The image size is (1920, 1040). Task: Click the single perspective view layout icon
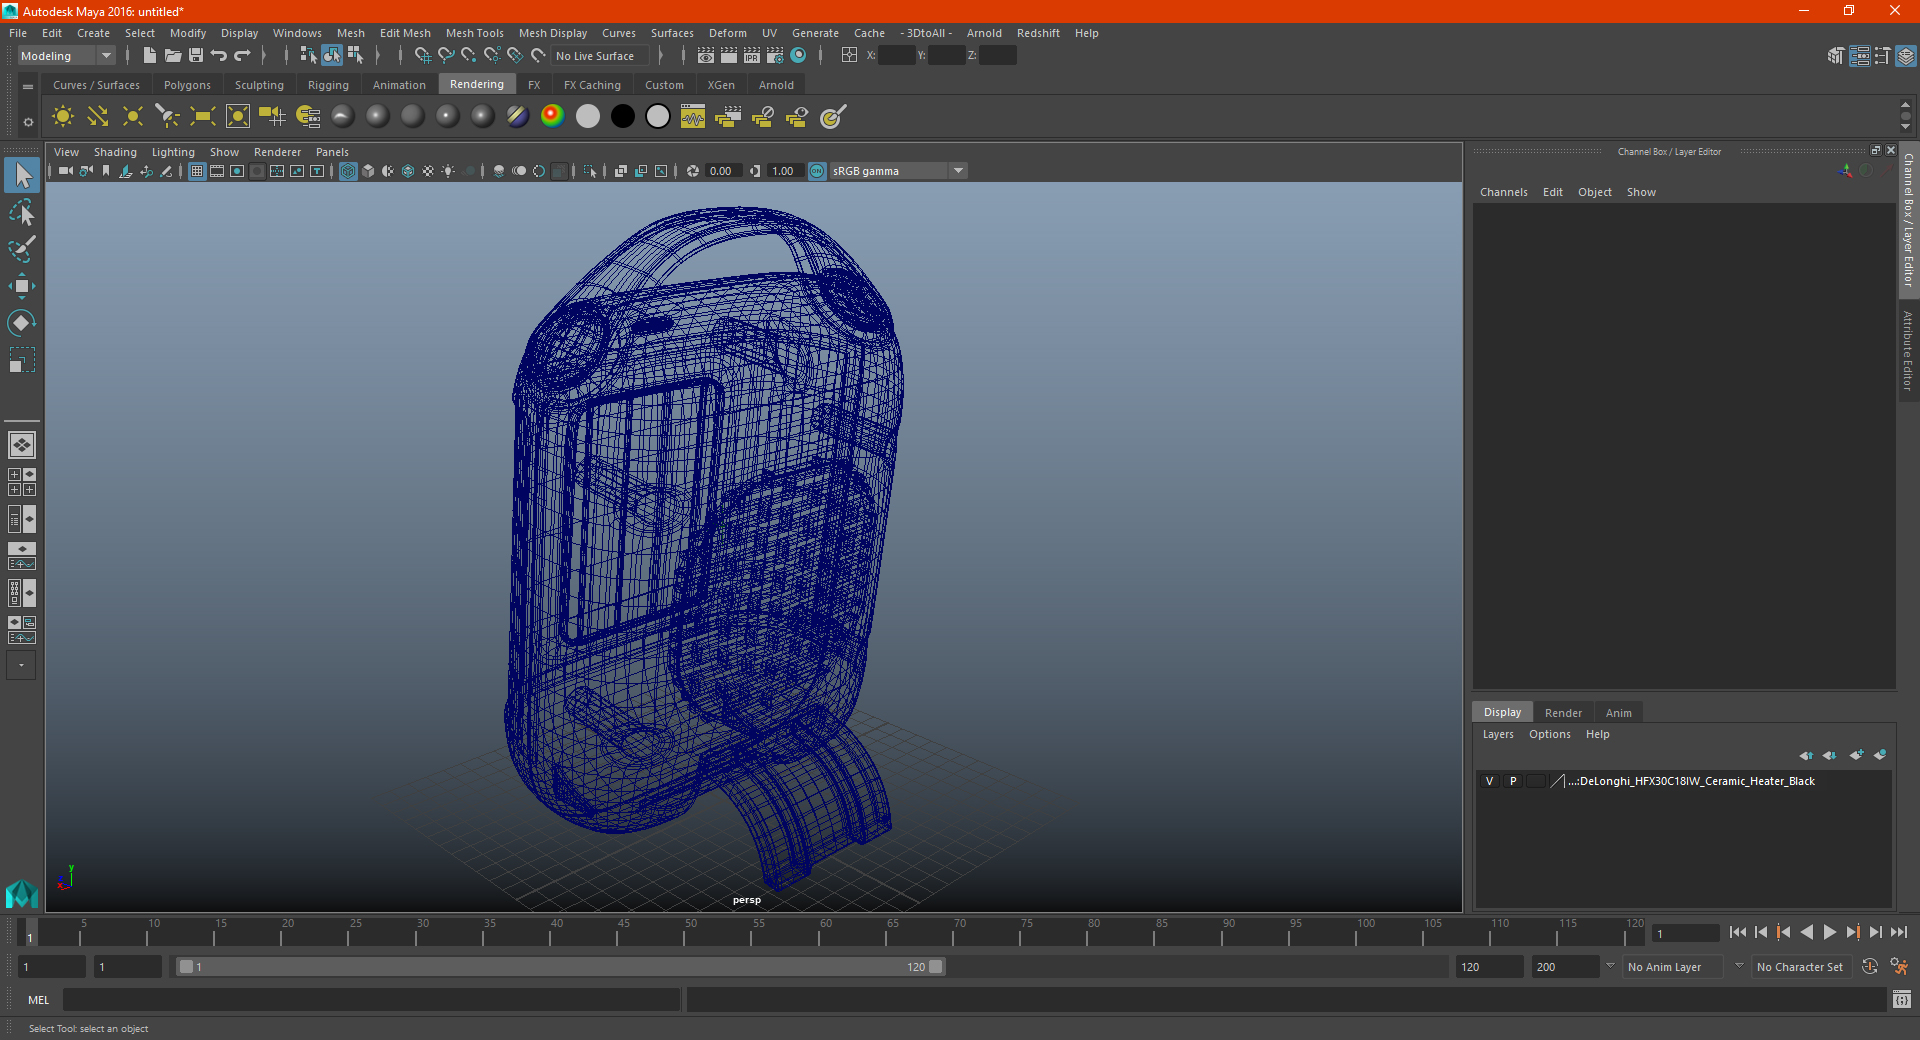point(21,444)
